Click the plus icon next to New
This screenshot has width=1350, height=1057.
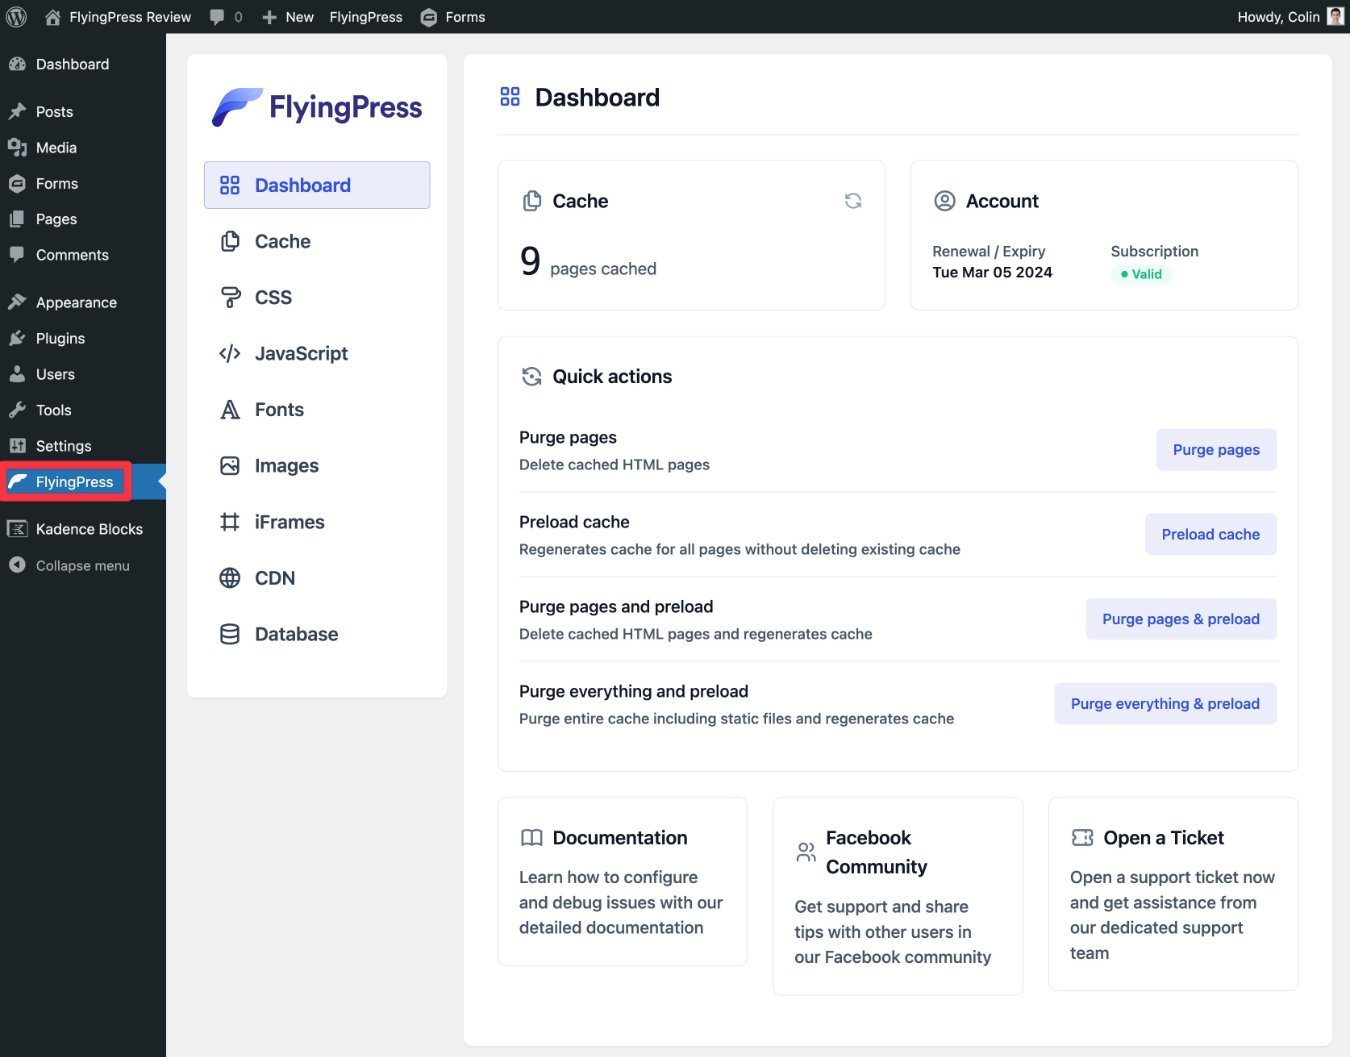270,17
